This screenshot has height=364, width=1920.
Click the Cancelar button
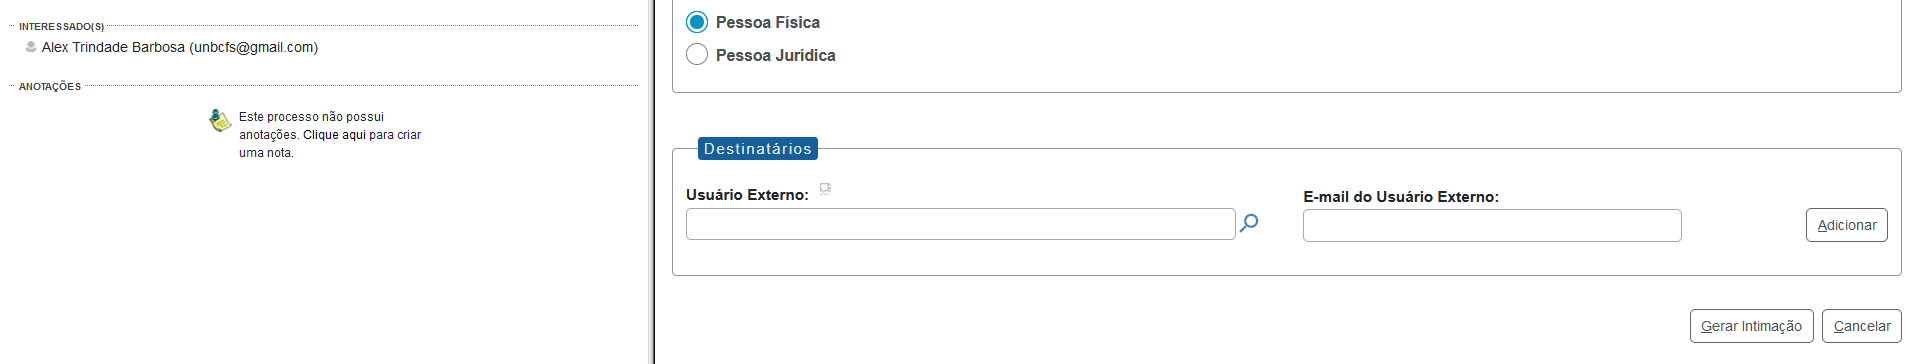tap(1861, 326)
